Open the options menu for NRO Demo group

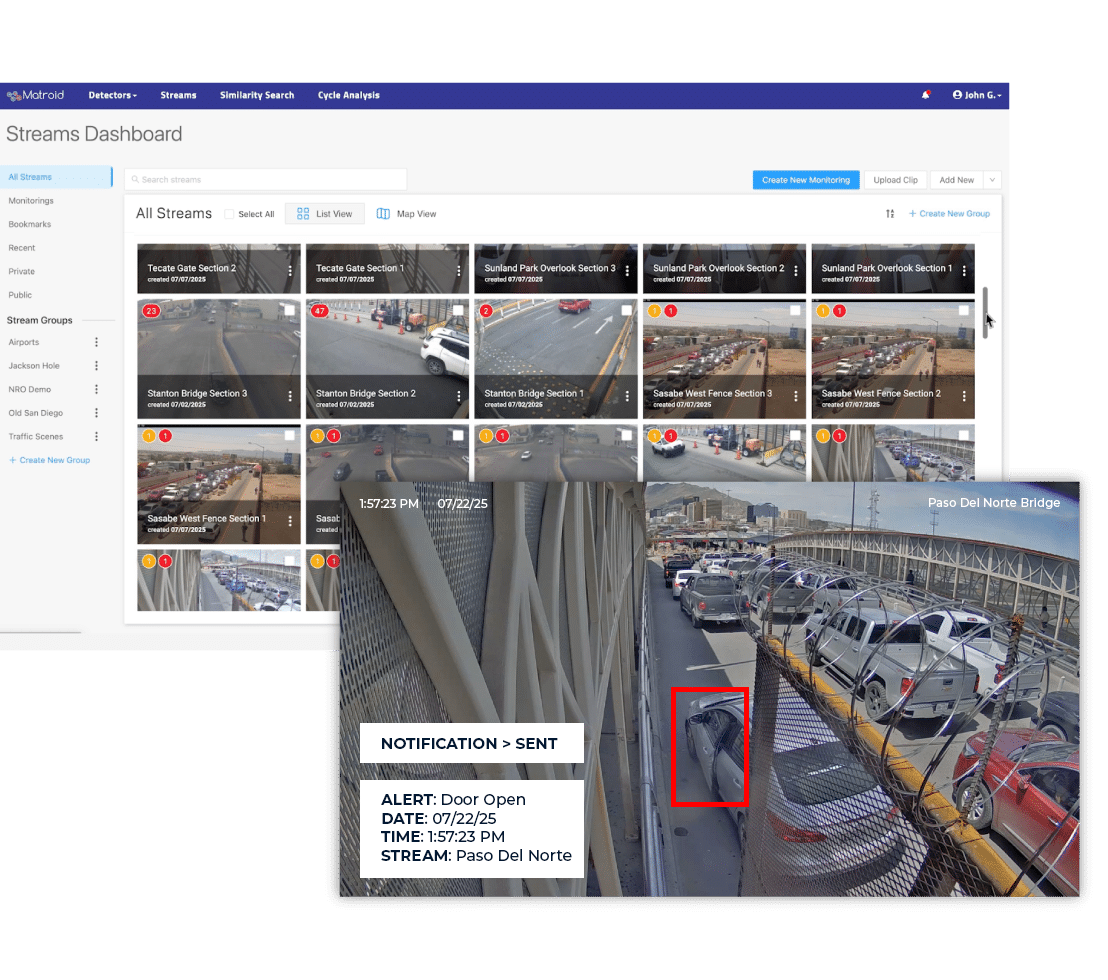(x=96, y=389)
